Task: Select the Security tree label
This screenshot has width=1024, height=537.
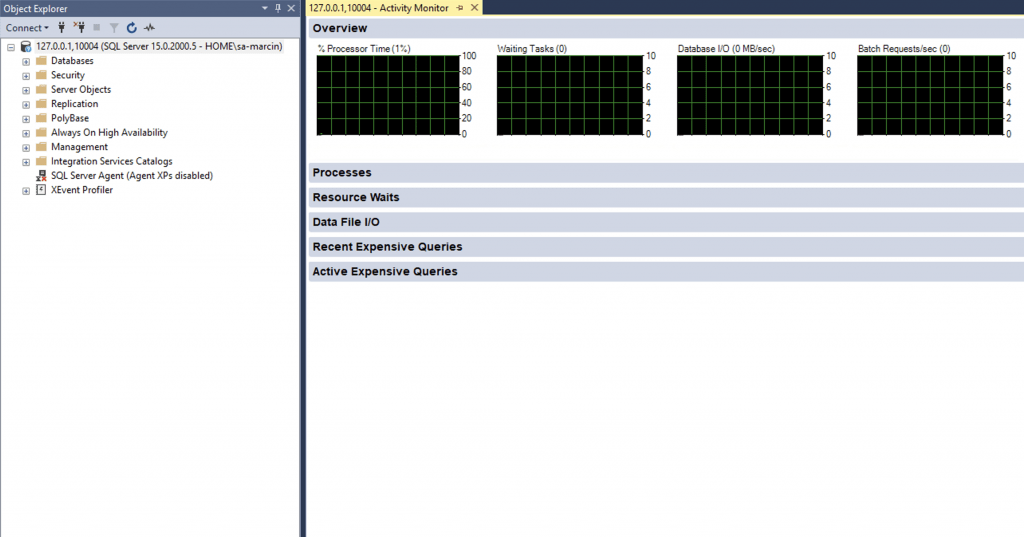Action: coord(68,75)
